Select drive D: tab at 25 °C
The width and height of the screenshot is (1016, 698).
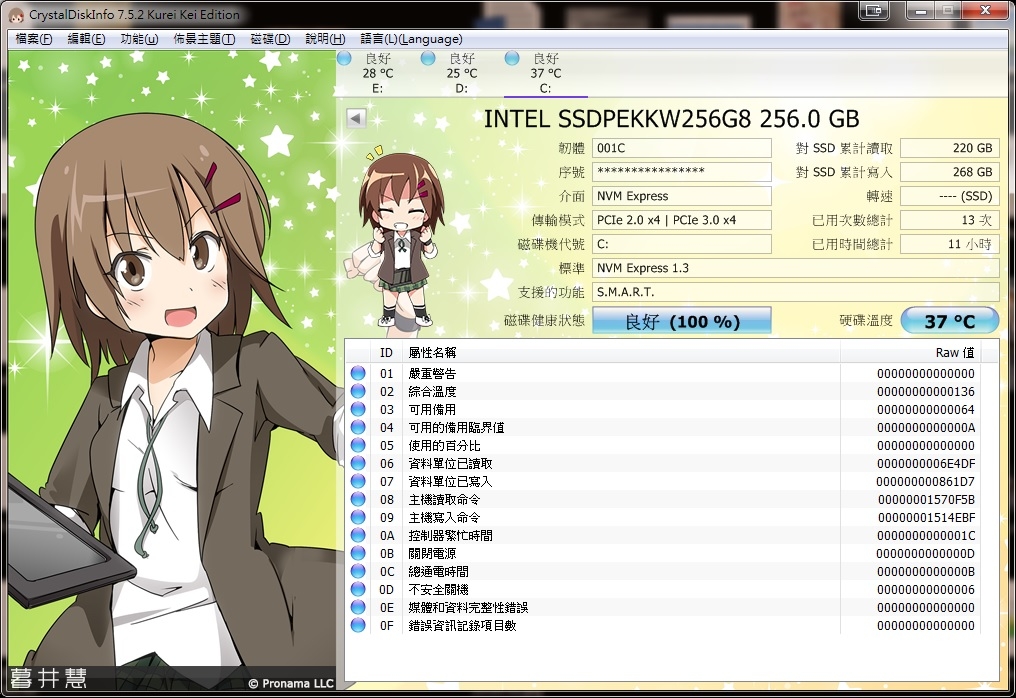(461, 73)
